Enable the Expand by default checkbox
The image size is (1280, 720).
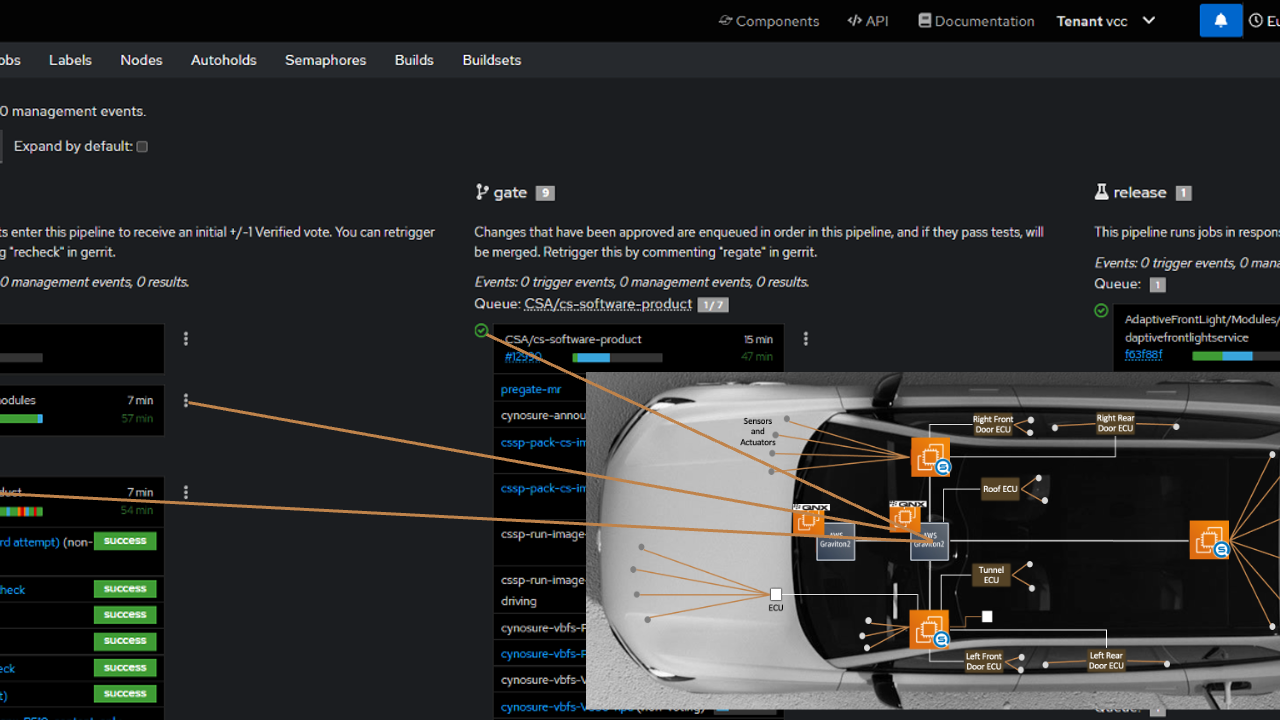[141, 146]
